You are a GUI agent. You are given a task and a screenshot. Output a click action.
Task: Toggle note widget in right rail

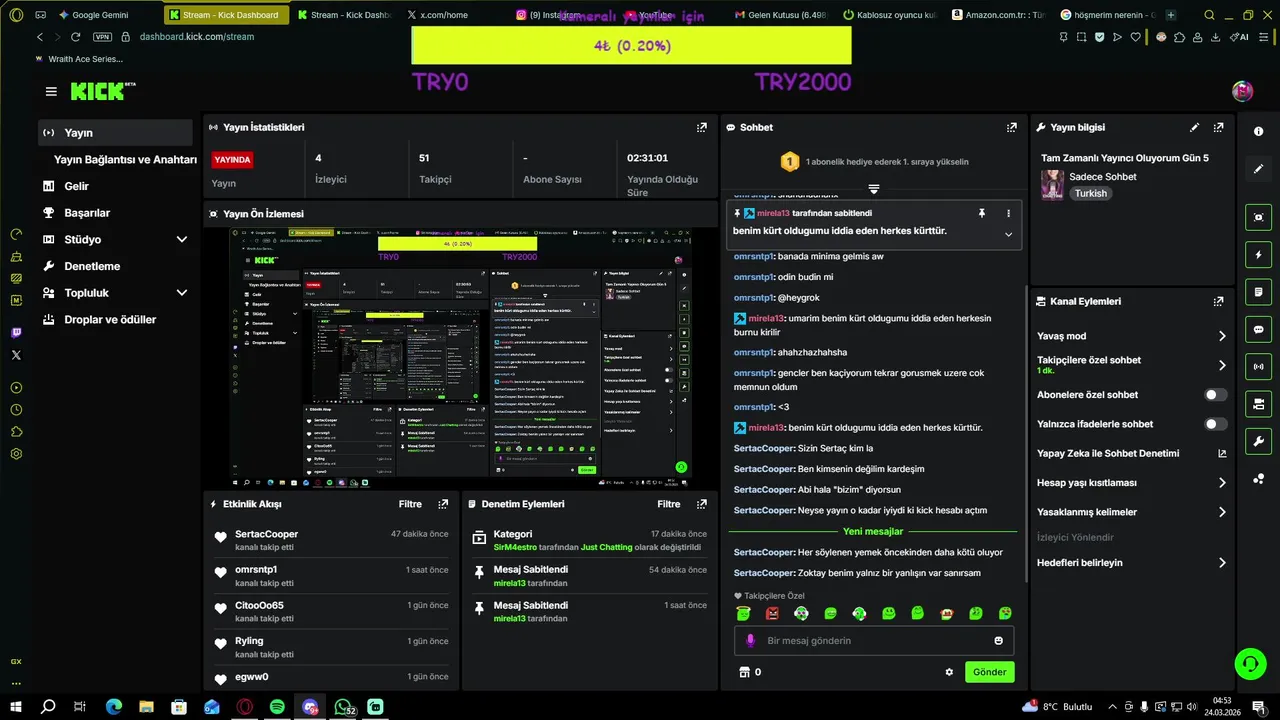(x=1258, y=292)
